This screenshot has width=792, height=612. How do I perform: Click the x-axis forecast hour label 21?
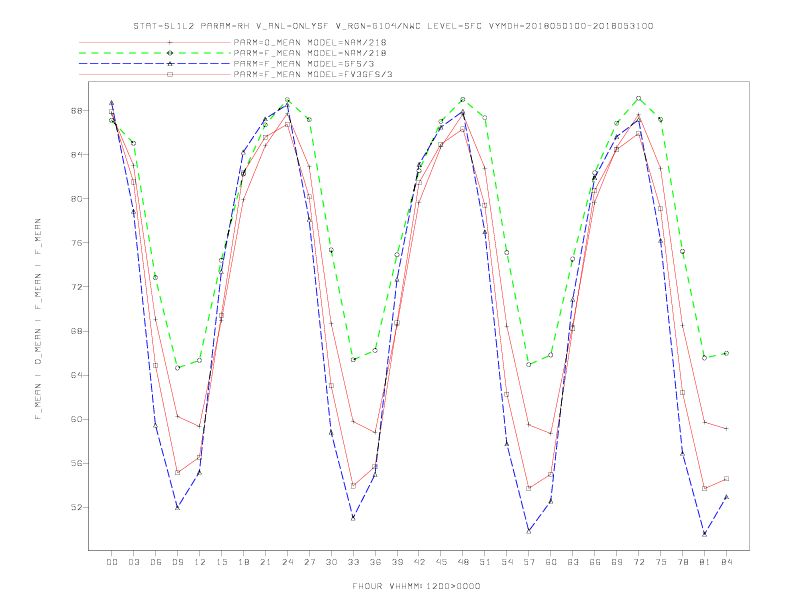265,562
